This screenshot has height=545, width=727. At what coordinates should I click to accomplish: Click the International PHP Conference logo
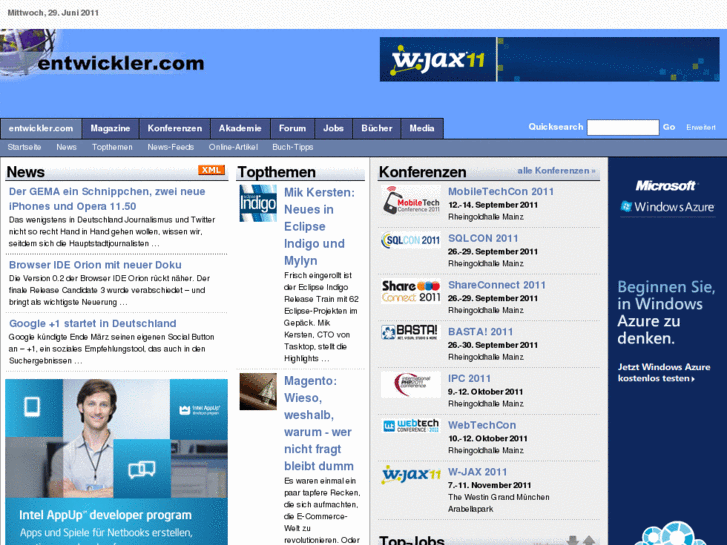point(411,385)
